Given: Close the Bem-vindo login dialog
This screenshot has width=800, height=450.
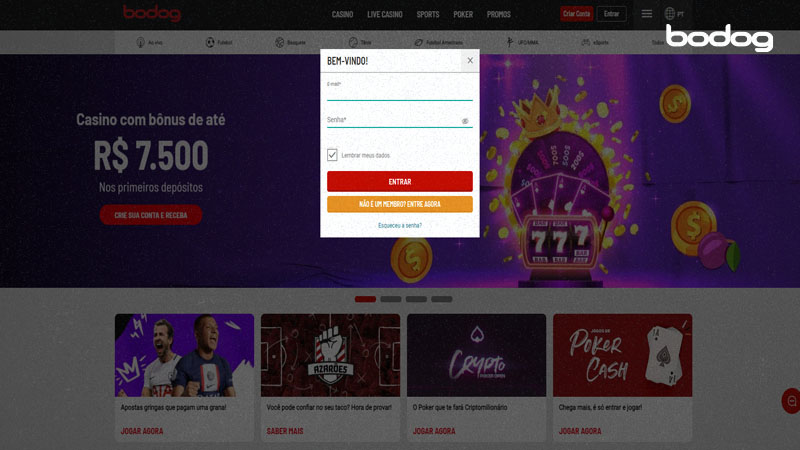Looking at the screenshot, I should coord(470,60).
